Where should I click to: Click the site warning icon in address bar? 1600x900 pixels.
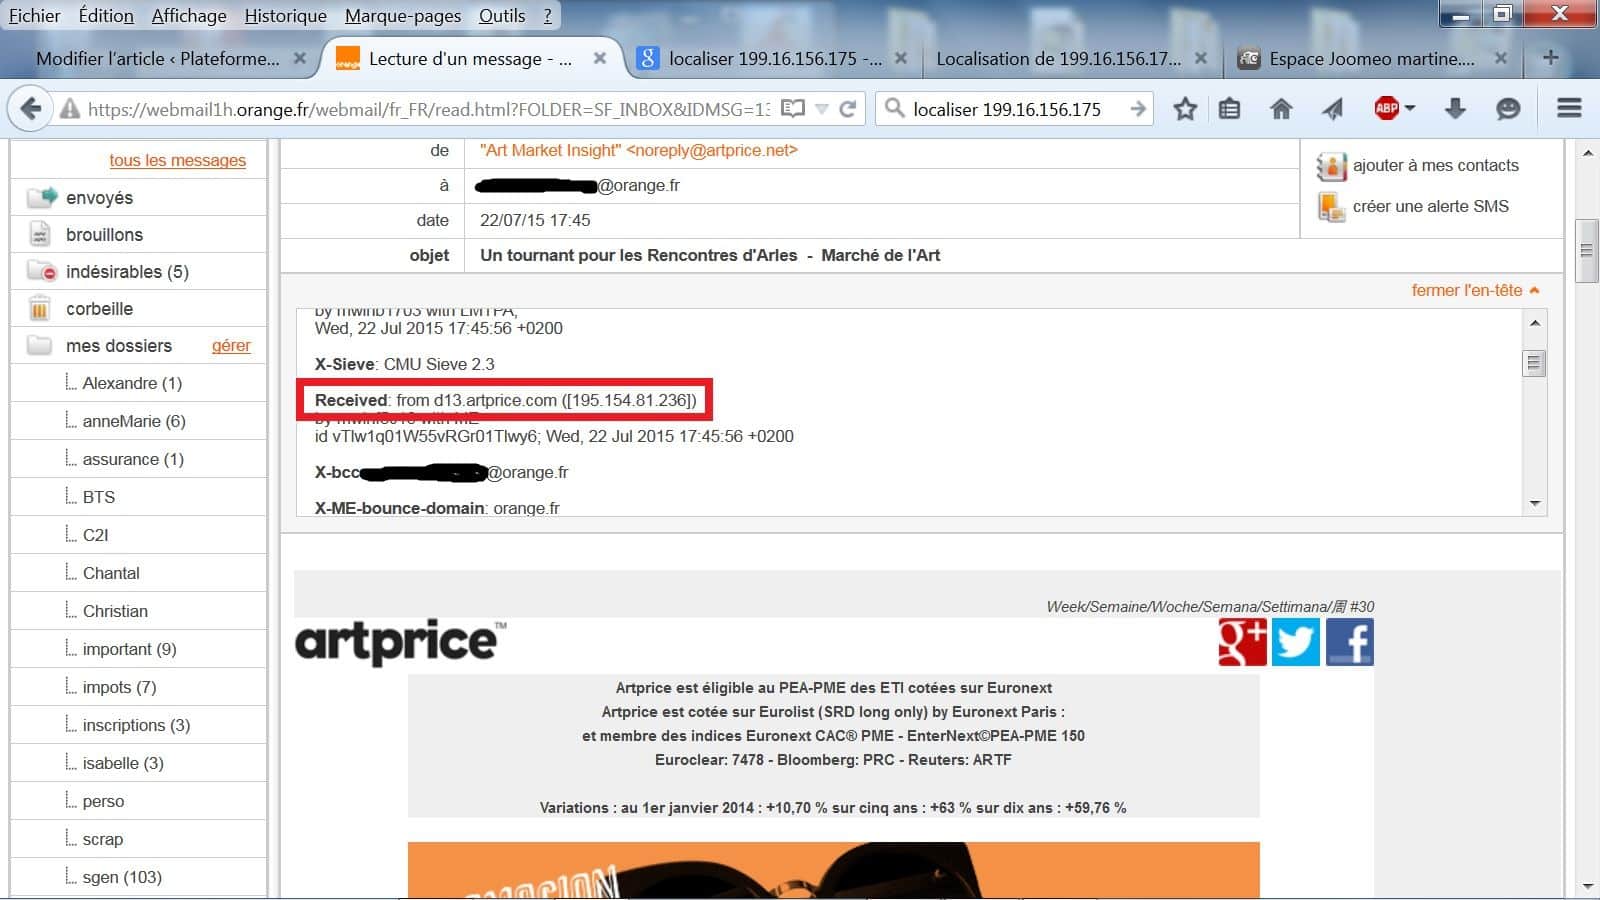(x=69, y=109)
